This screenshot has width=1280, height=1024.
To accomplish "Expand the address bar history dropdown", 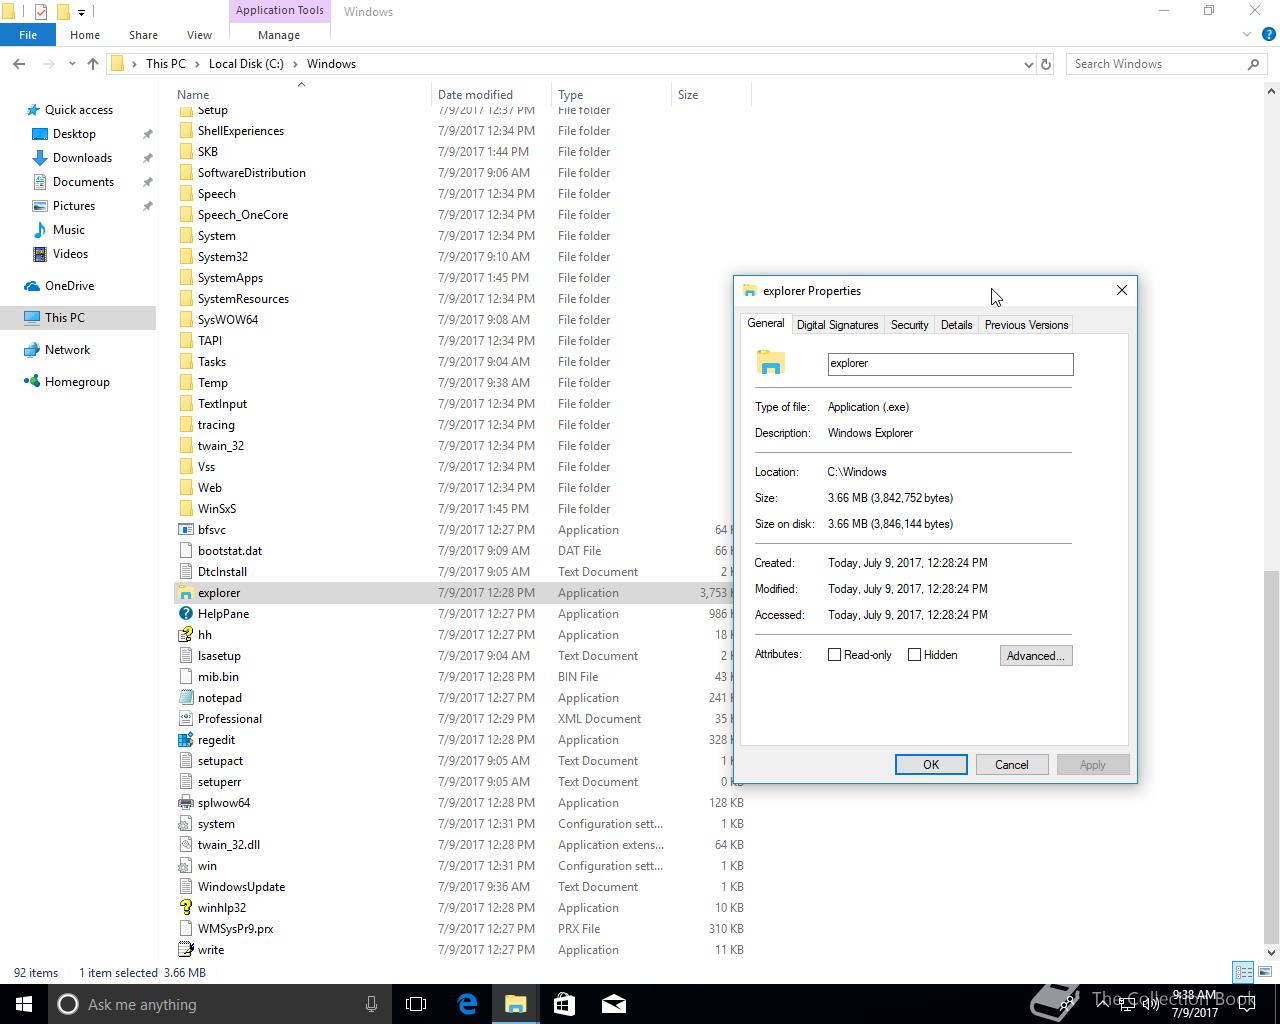I will click(x=1028, y=64).
